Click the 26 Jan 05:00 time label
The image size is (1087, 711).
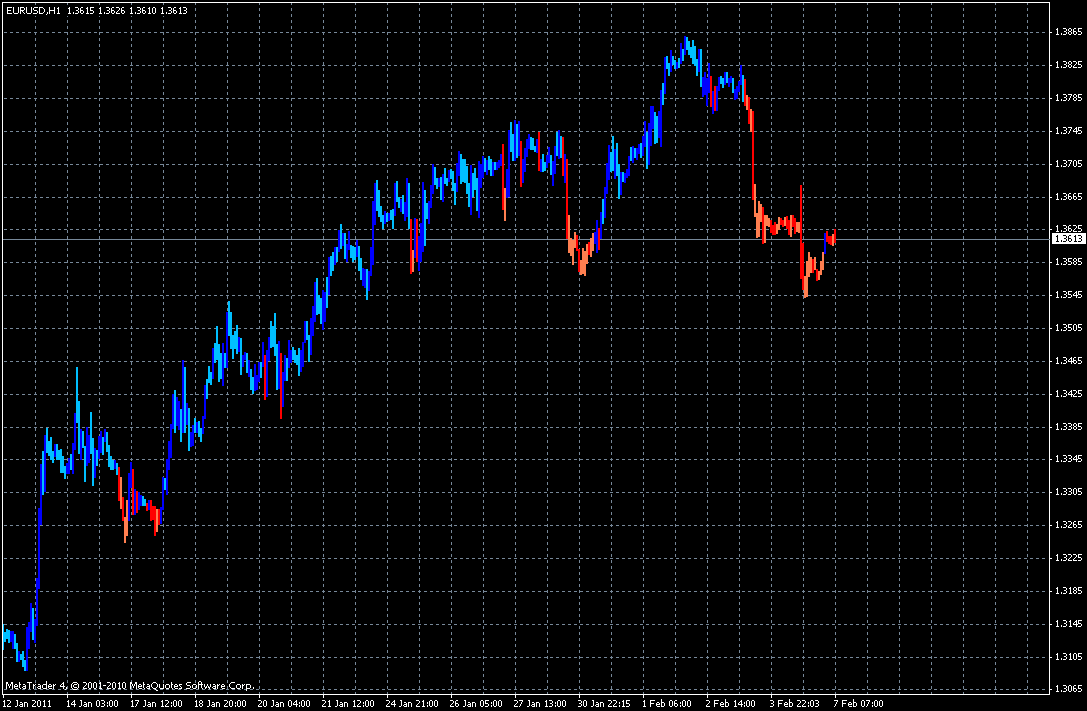476,703
